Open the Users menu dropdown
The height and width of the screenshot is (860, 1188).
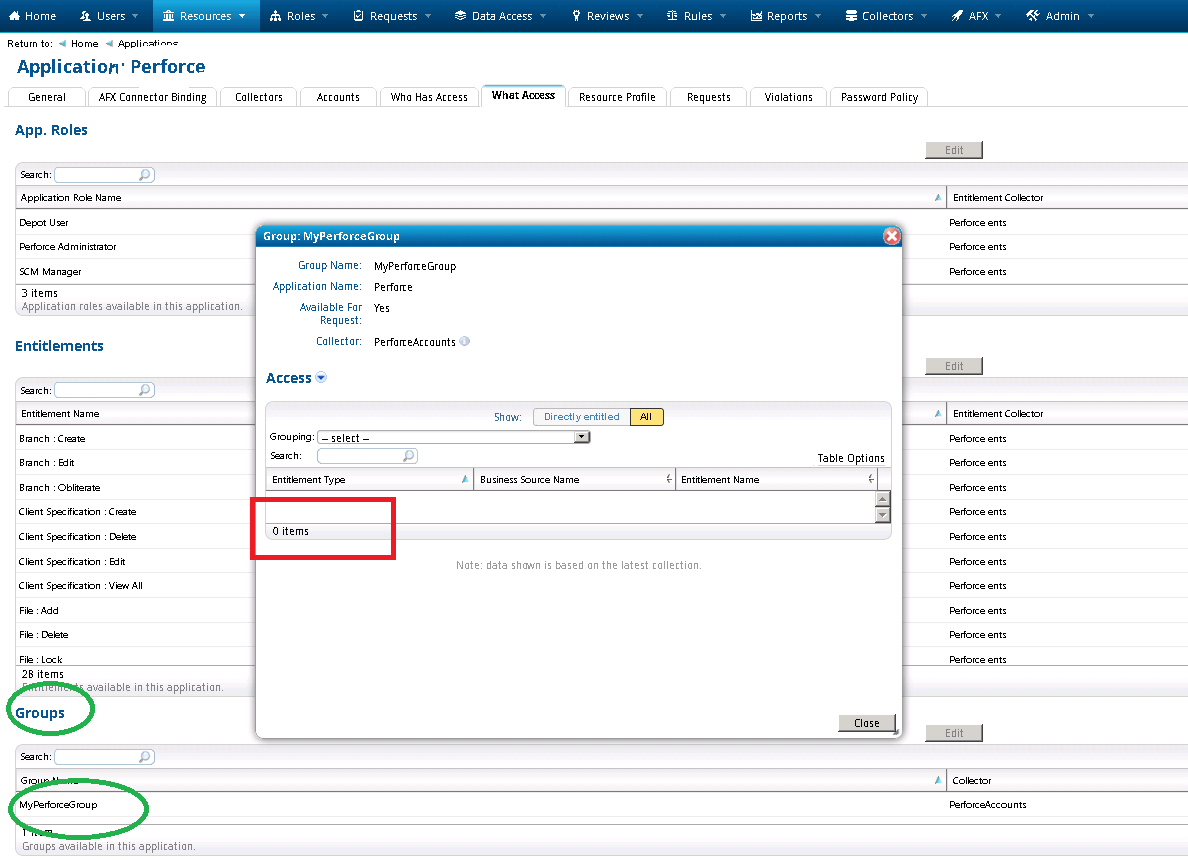pyautogui.click(x=135, y=17)
